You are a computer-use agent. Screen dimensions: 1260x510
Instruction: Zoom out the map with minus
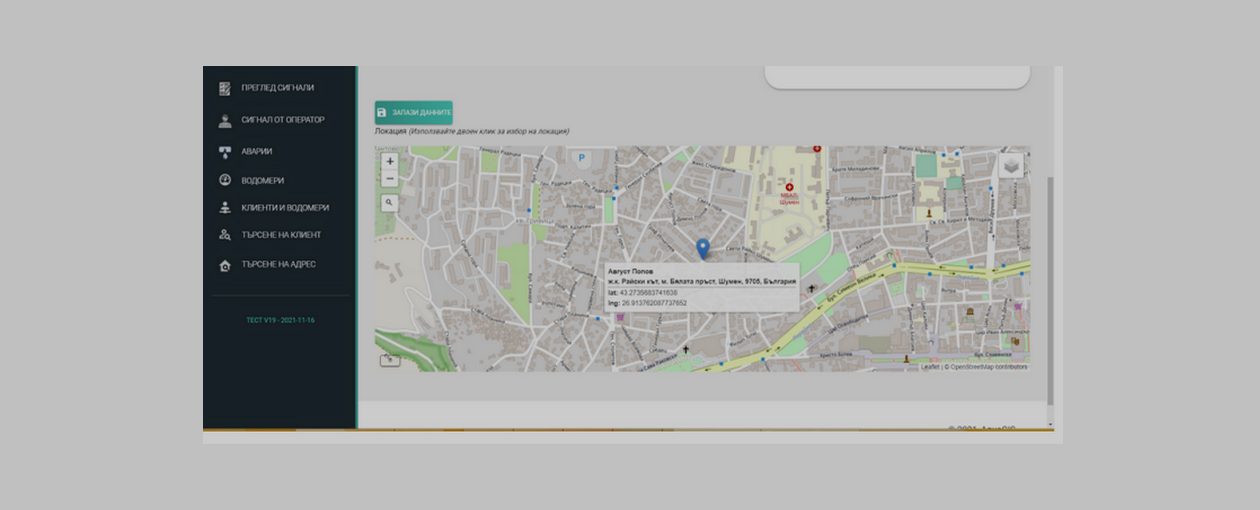point(390,178)
